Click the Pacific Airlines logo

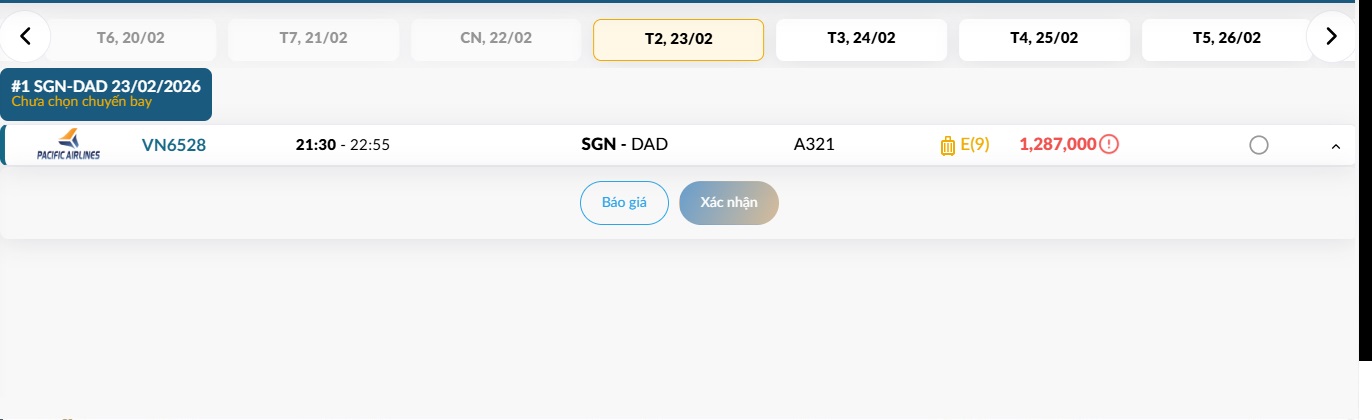(68, 145)
